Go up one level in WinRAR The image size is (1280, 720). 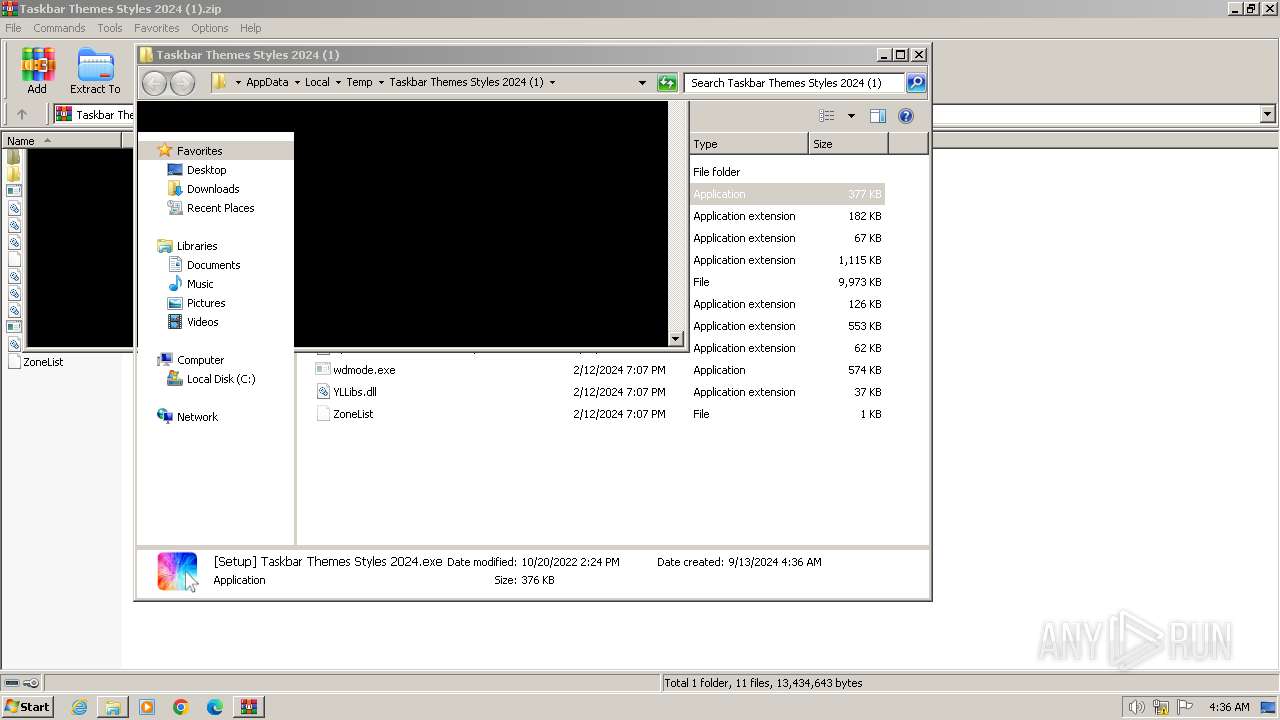(x=22, y=114)
